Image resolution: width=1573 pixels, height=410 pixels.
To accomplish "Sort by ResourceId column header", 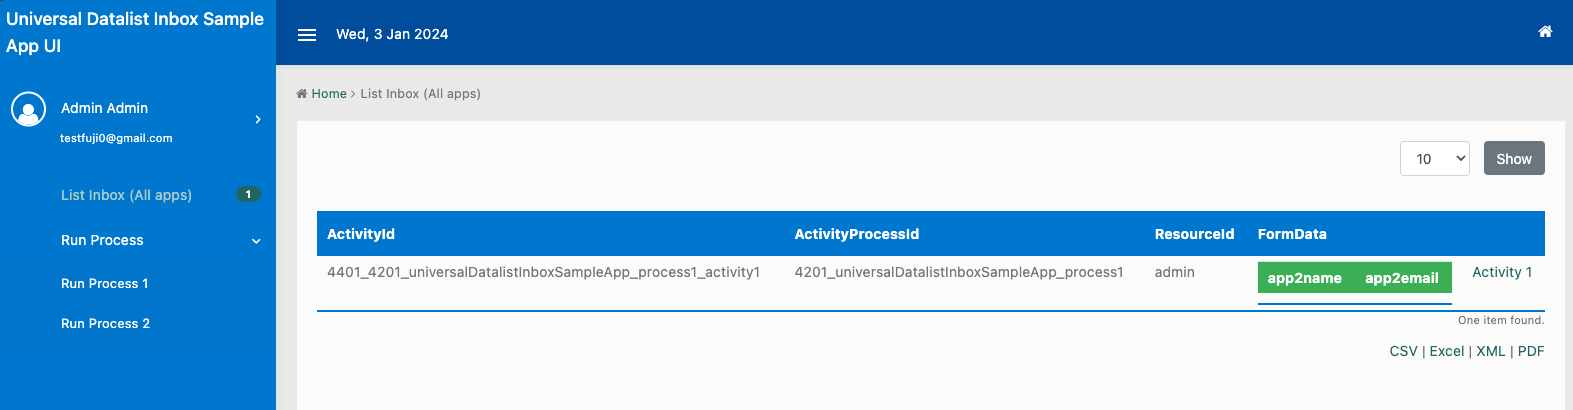I will coord(1194,234).
